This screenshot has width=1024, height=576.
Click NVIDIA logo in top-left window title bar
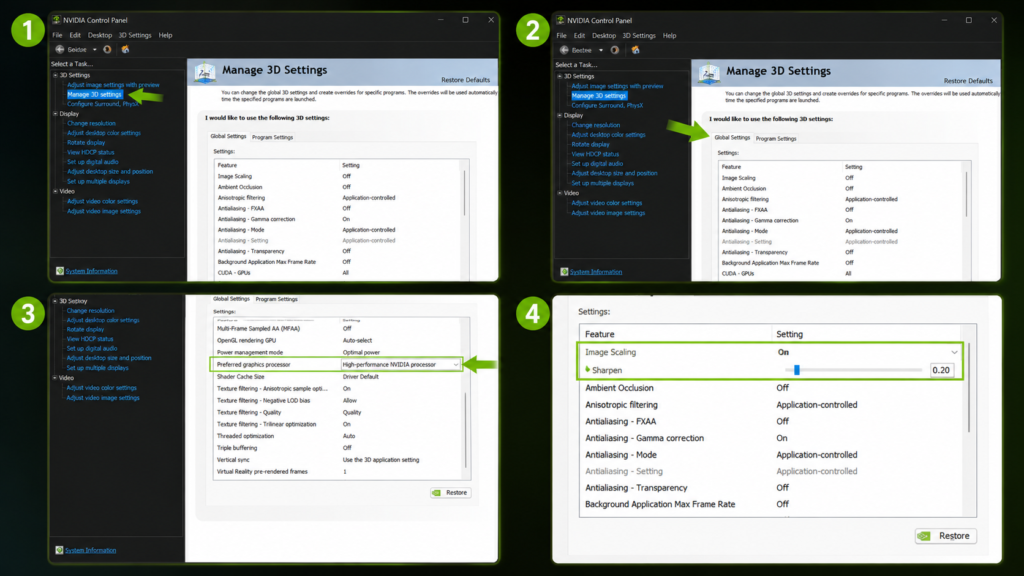56,20
